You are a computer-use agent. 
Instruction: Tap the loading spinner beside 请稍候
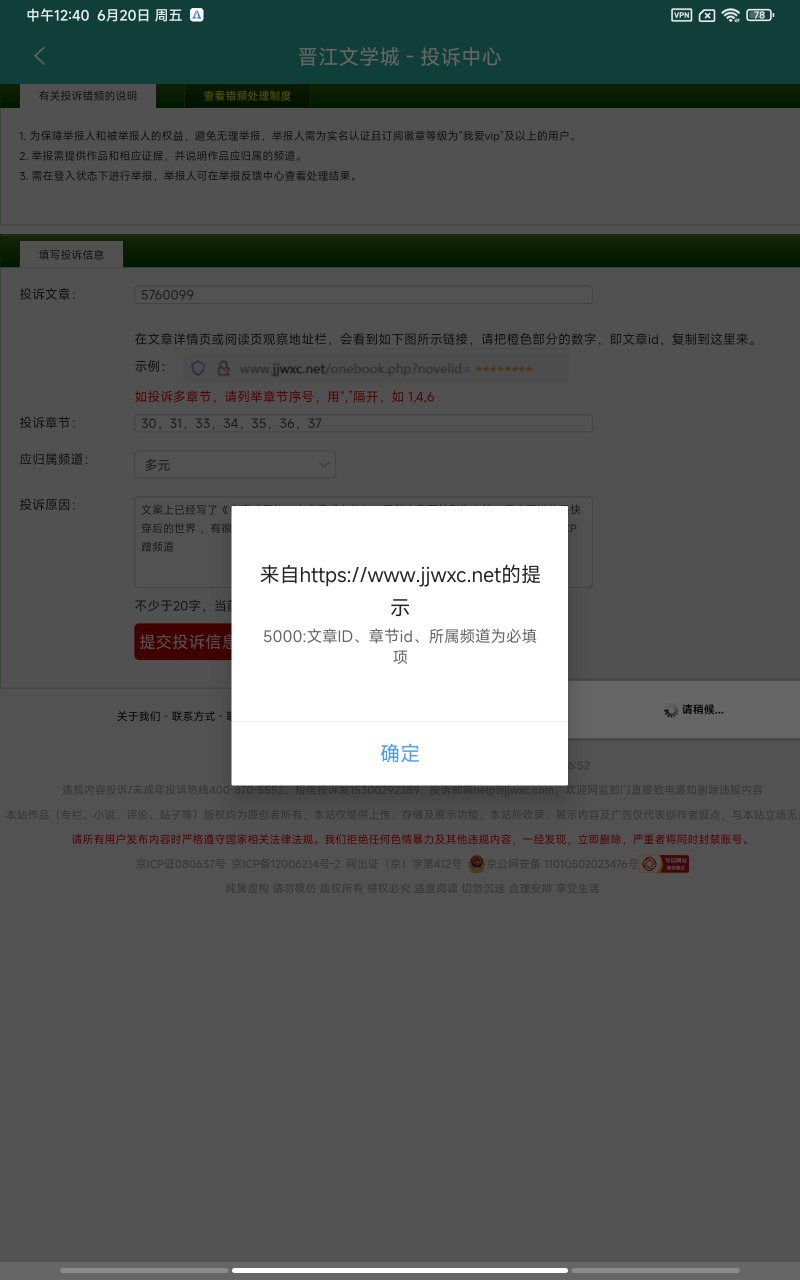pyautogui.click(x=671, y=710)
